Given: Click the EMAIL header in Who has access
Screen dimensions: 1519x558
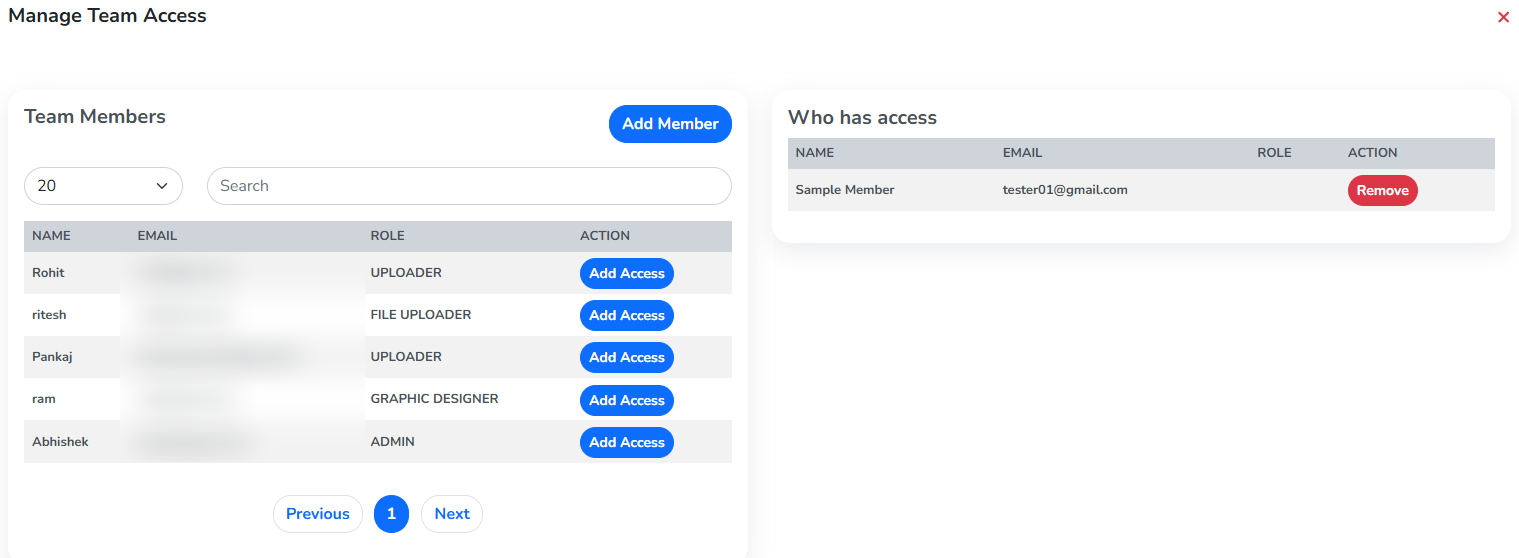Looking at the screenshot, I should coord(1022,153).
